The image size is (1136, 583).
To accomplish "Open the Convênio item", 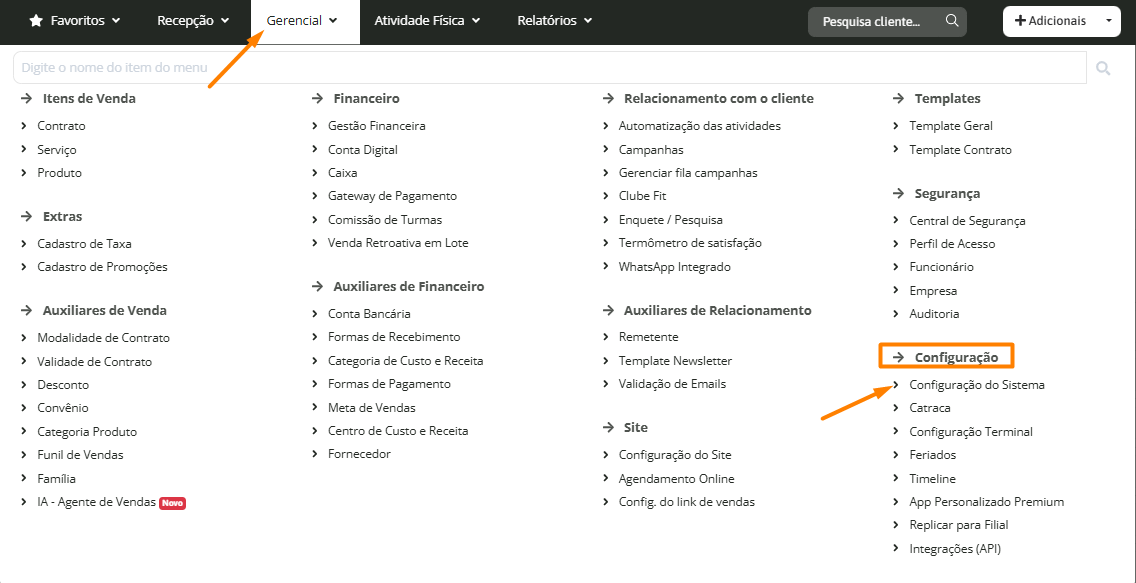I will (x=63, y=408).
